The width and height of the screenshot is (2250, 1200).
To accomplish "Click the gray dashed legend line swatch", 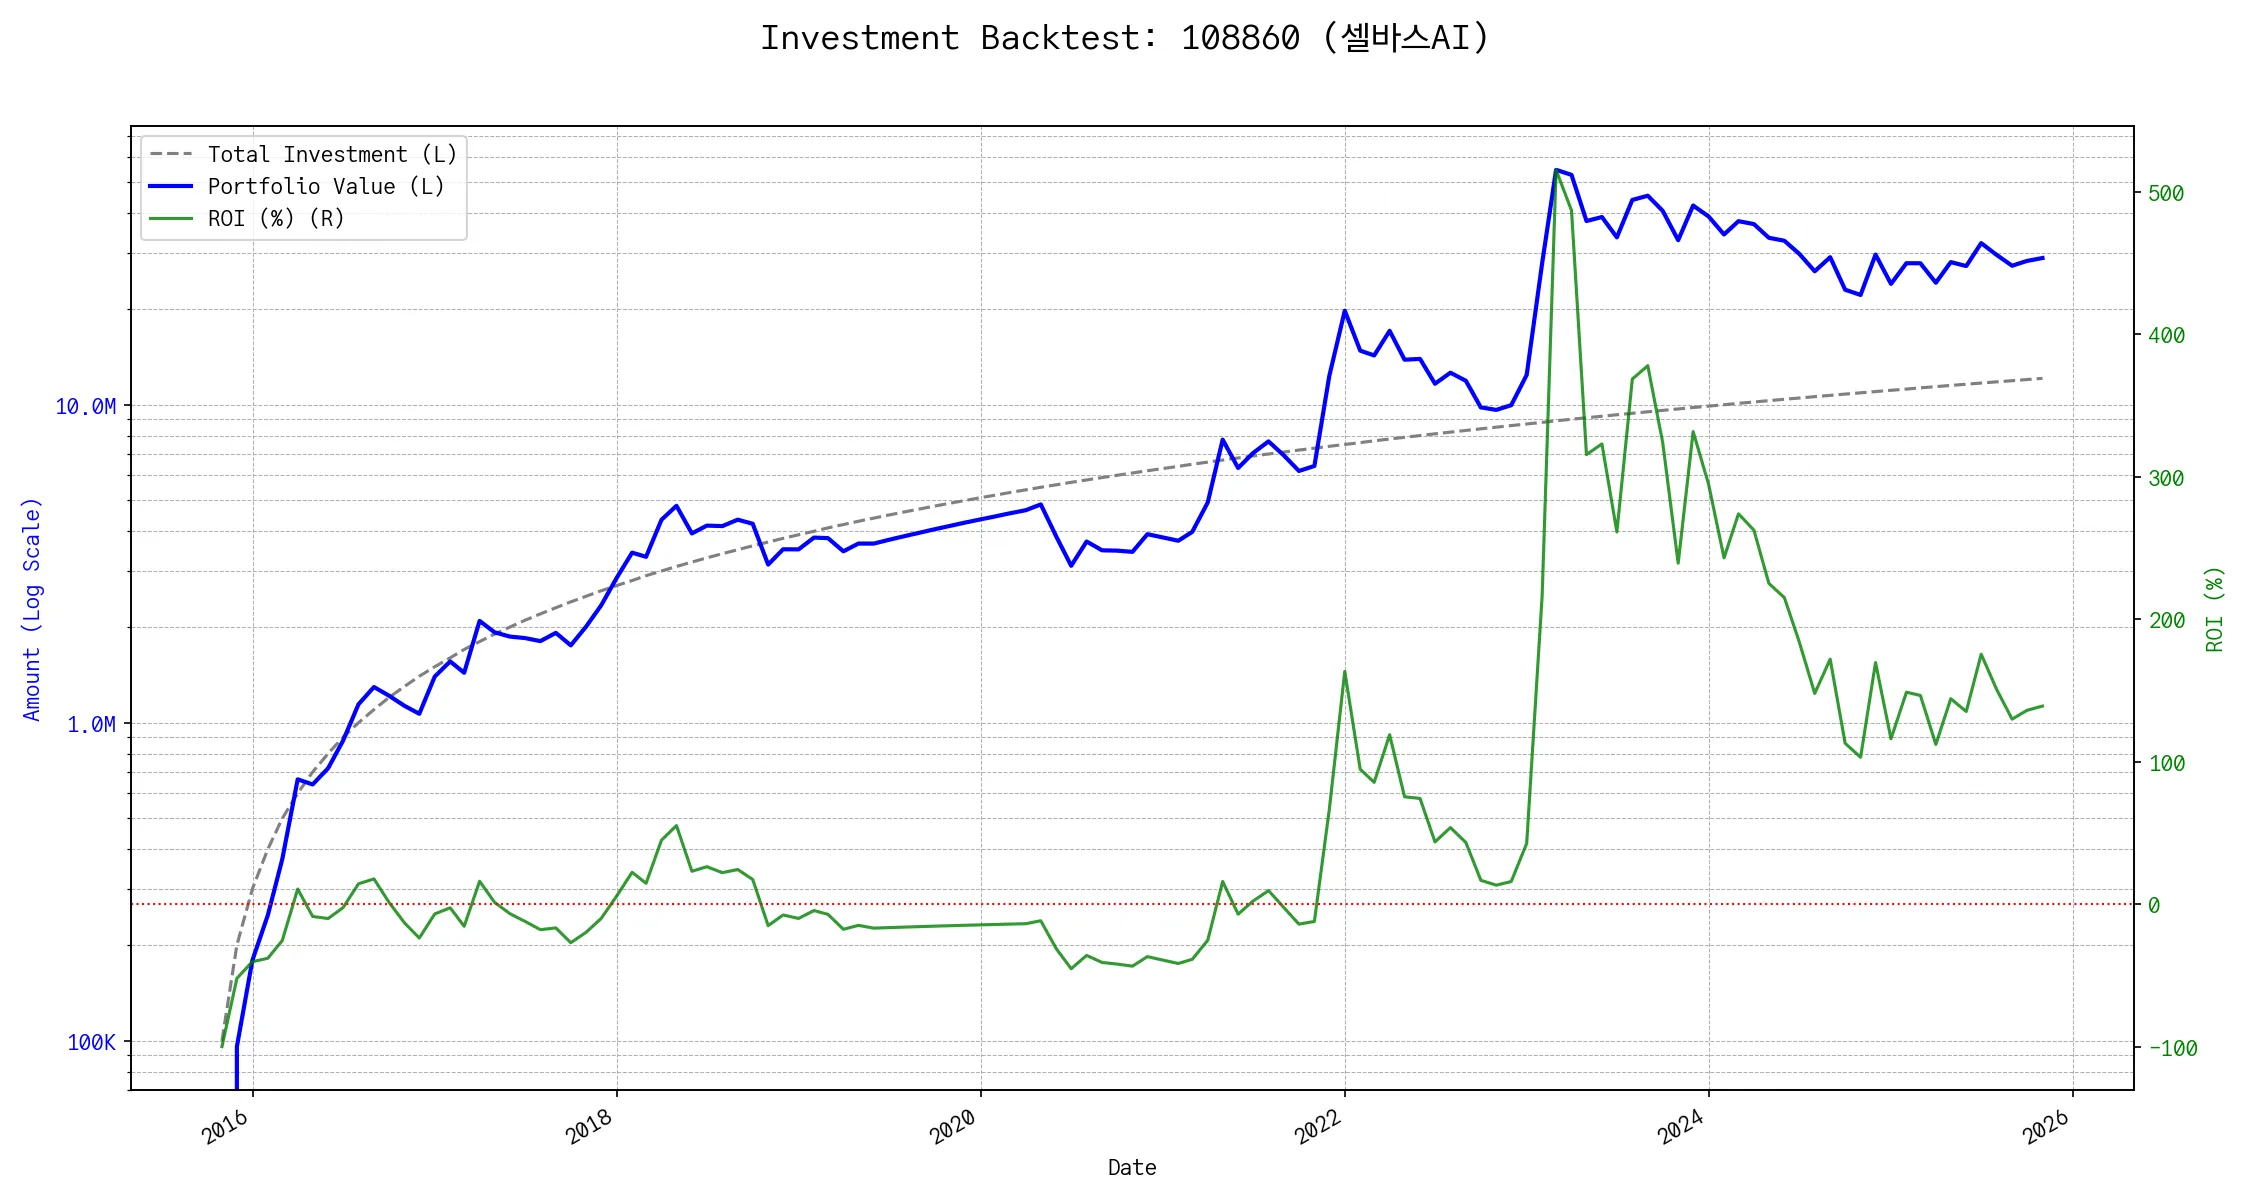I will (x=171, y=155).
